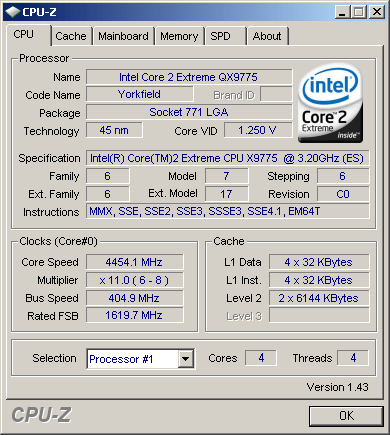Click the Core Speed value field
This screenshot has width=390, height=435.
coord(135,262)
